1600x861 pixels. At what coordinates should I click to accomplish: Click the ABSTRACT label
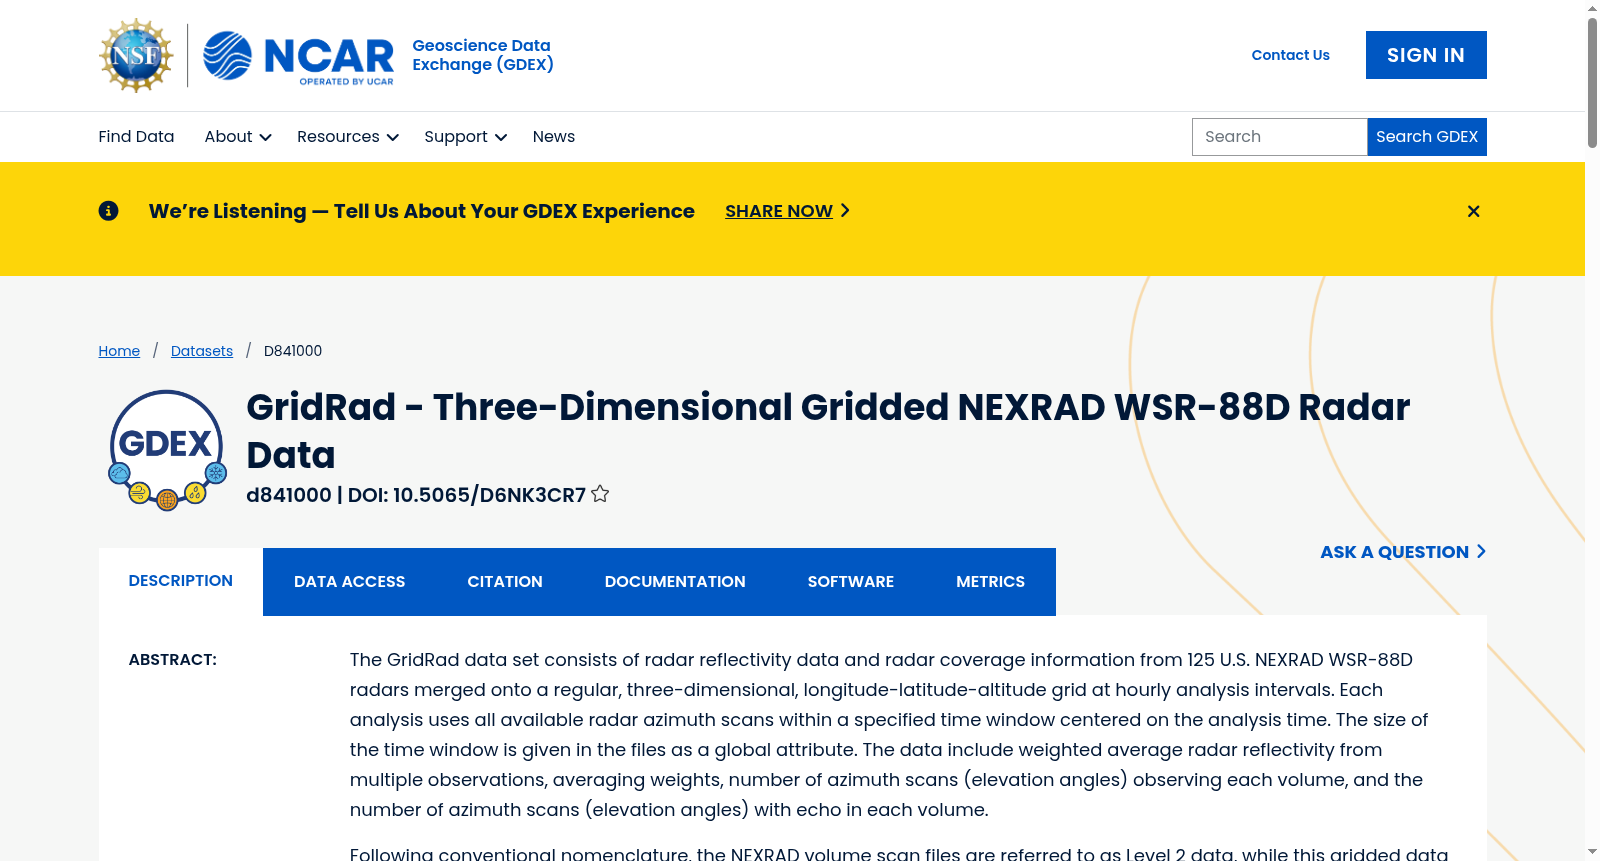pyautogui.click(x=173, y=660)
